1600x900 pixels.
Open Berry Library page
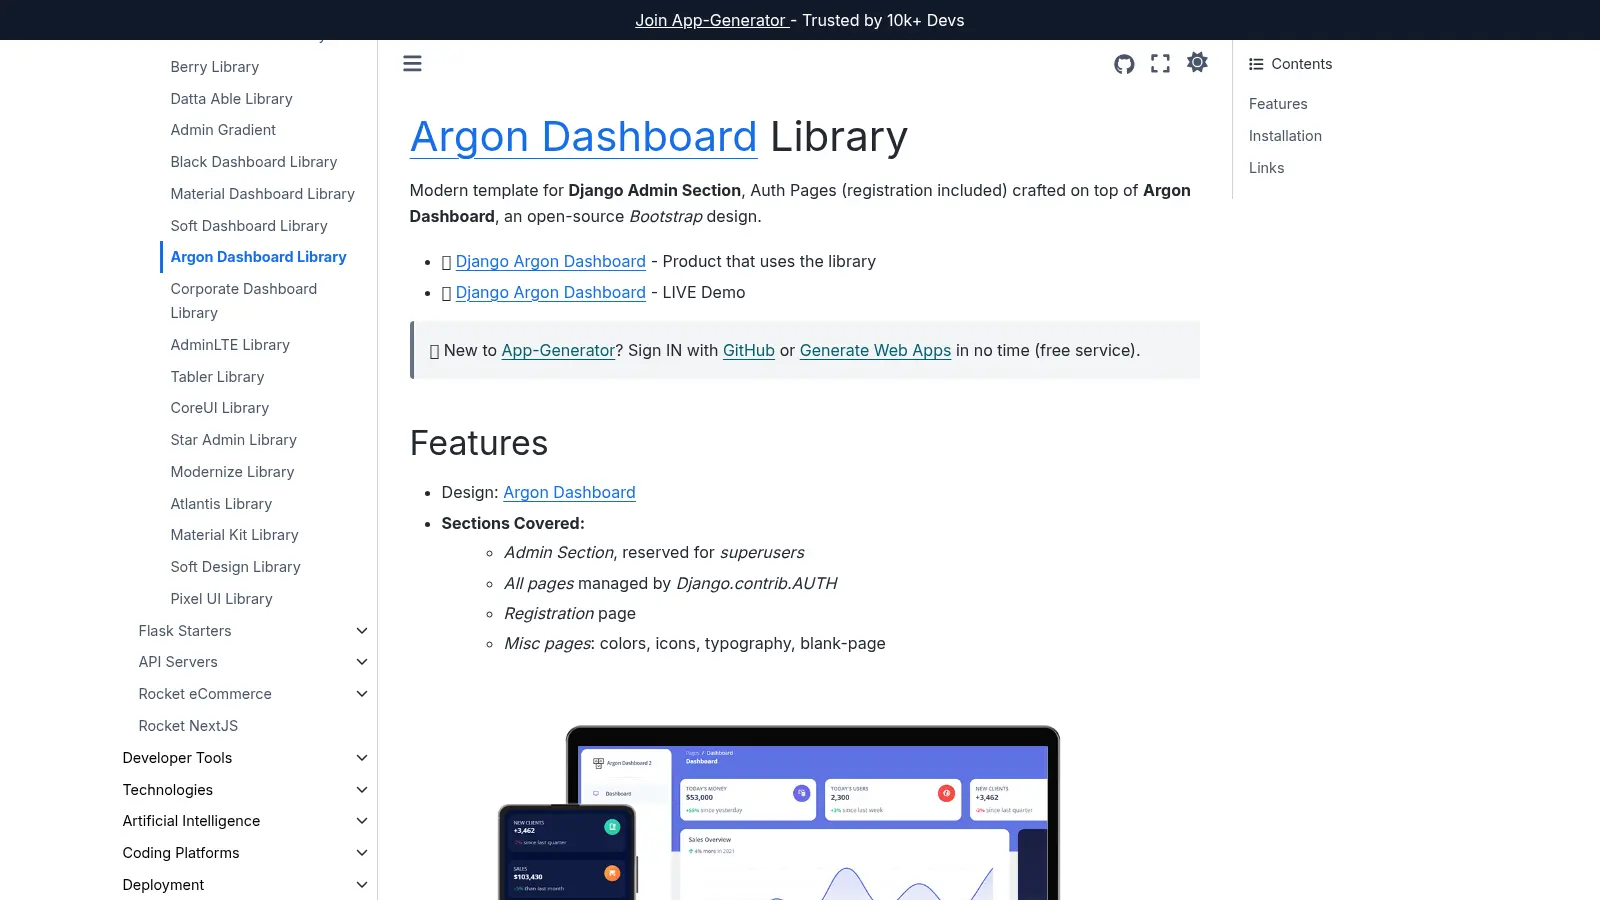(x=215, y=67)
